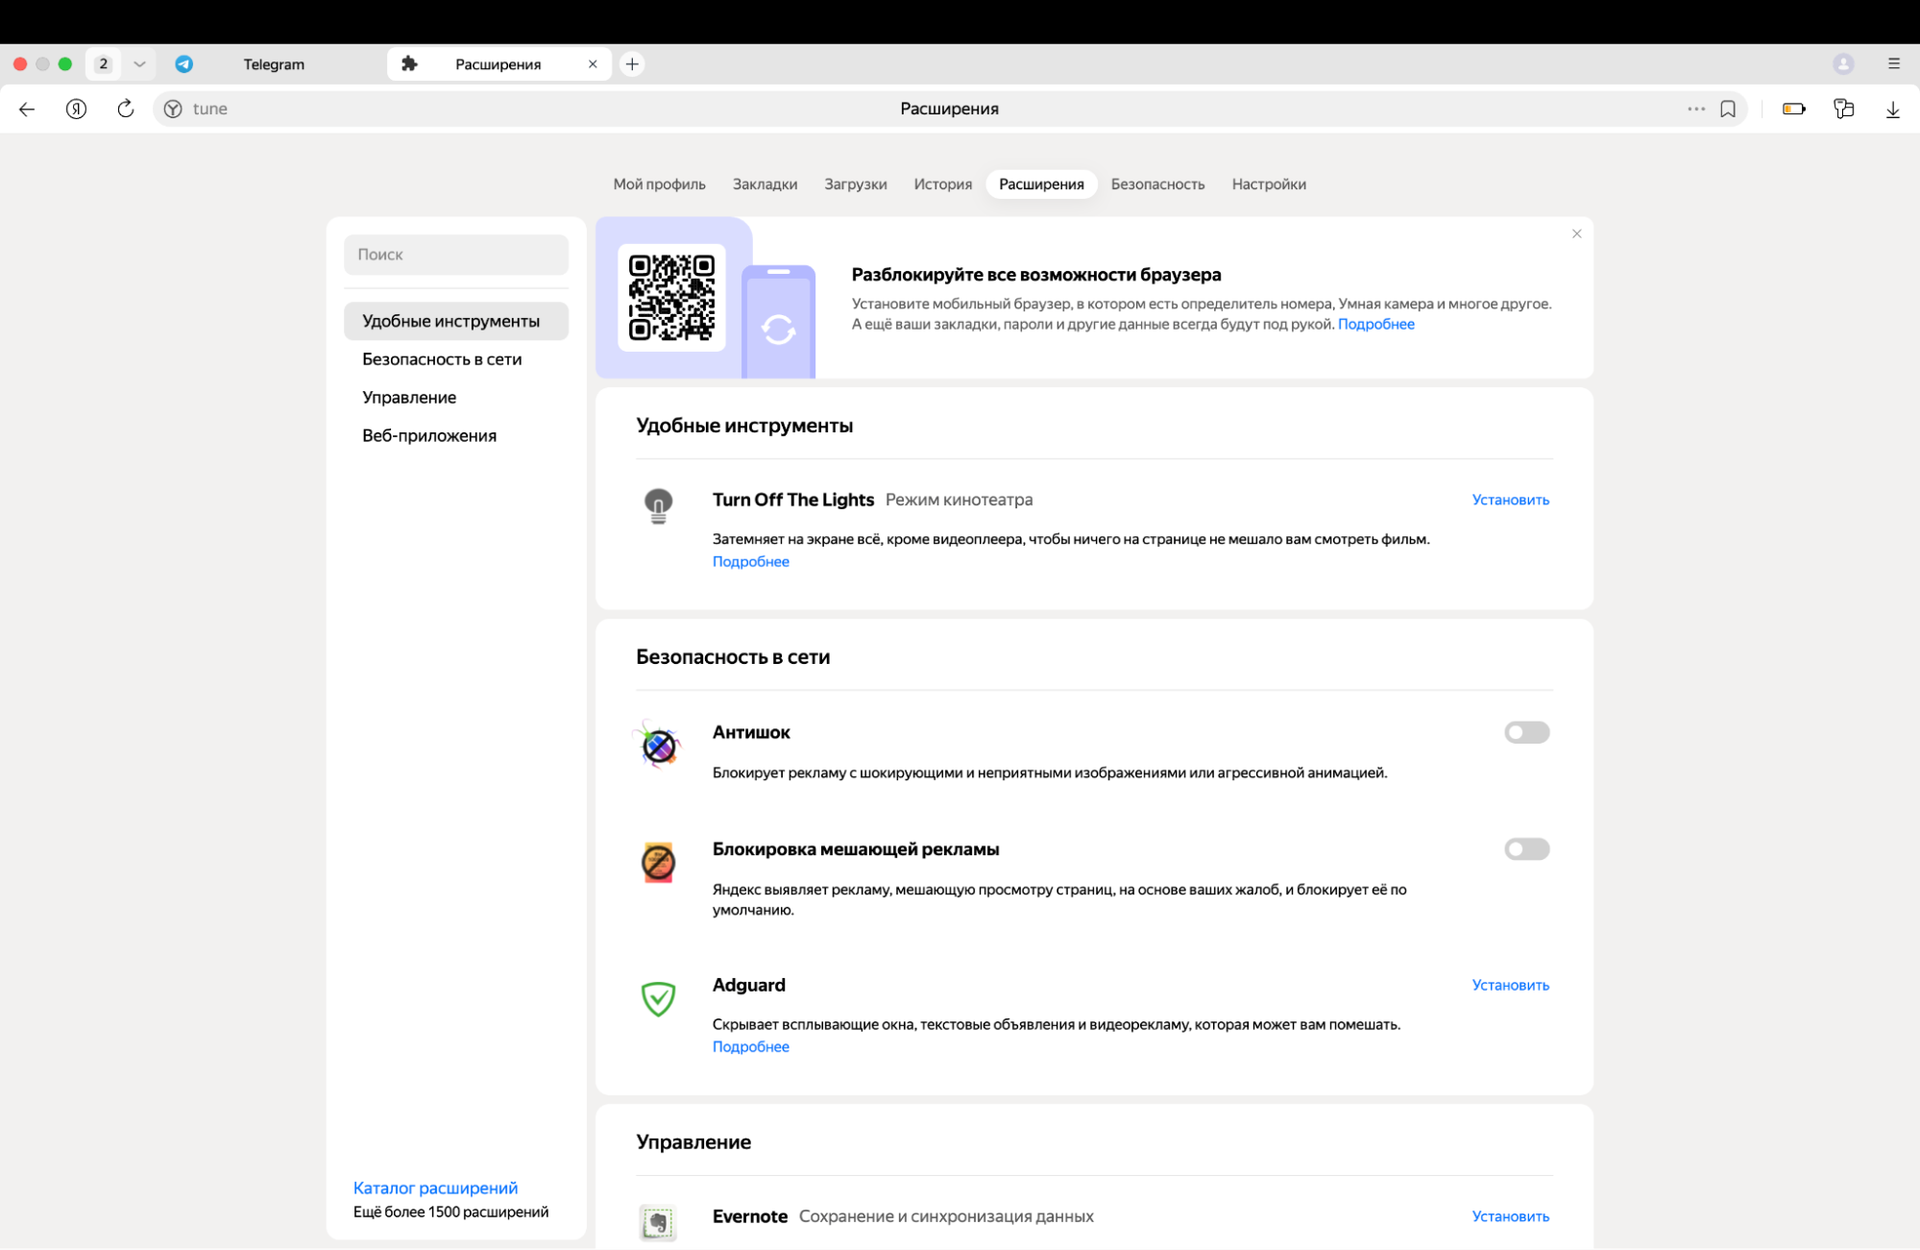This screenshot has height=1250, width=1920.
Task: Install Turn Off The Lights extension
Action: [1510, 500]
